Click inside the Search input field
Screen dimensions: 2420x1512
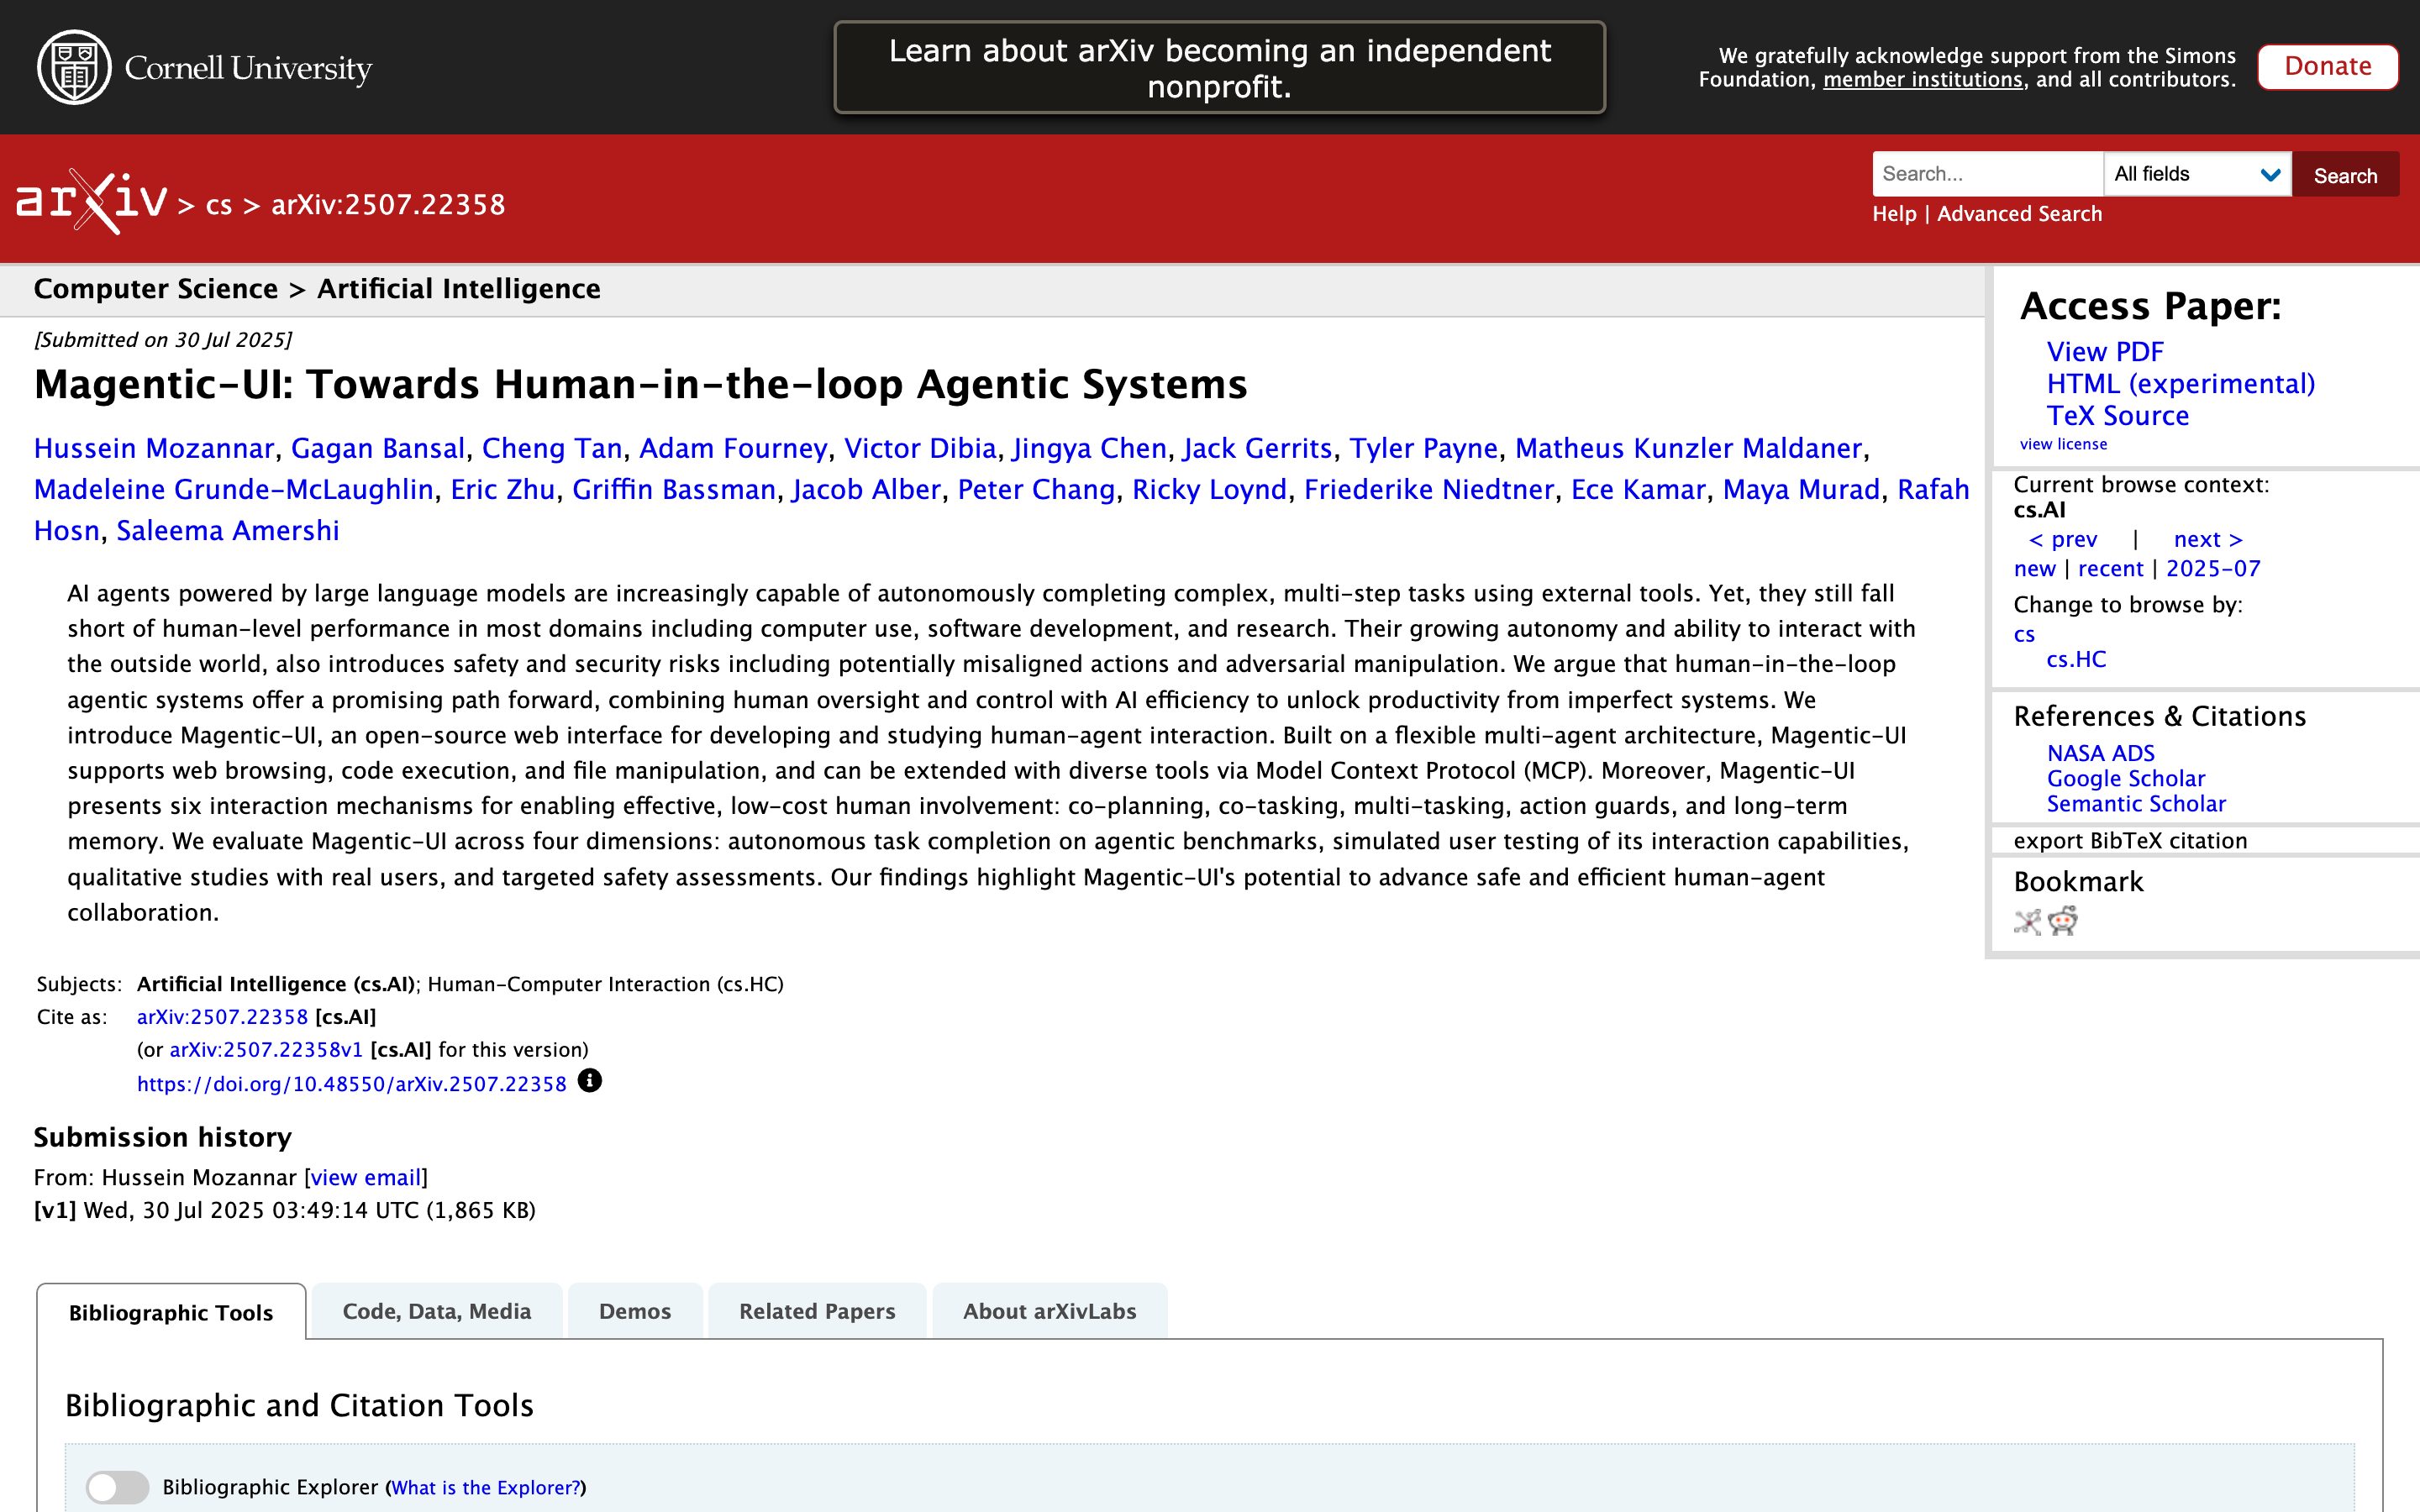[x=1988, y=174]
